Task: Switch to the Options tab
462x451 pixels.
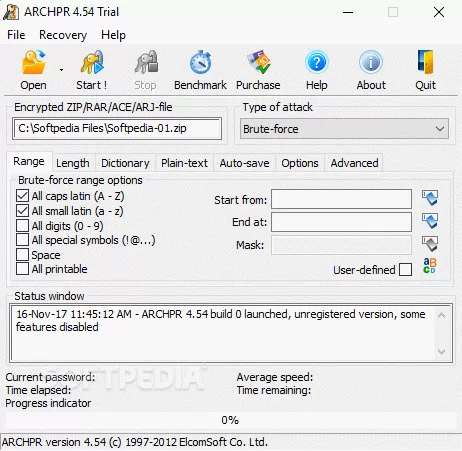Action: point(300,163)
